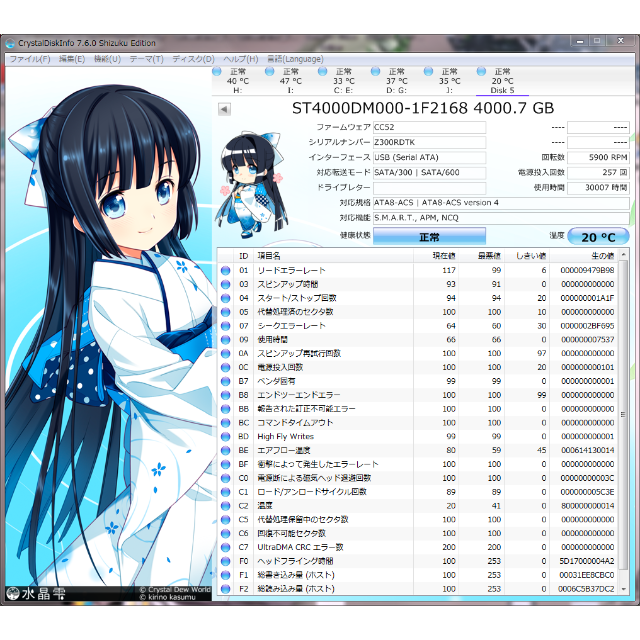This screenshot has height=640, width=640.
Task: Click the raw value 00614130014
Action: coord(587,451)
